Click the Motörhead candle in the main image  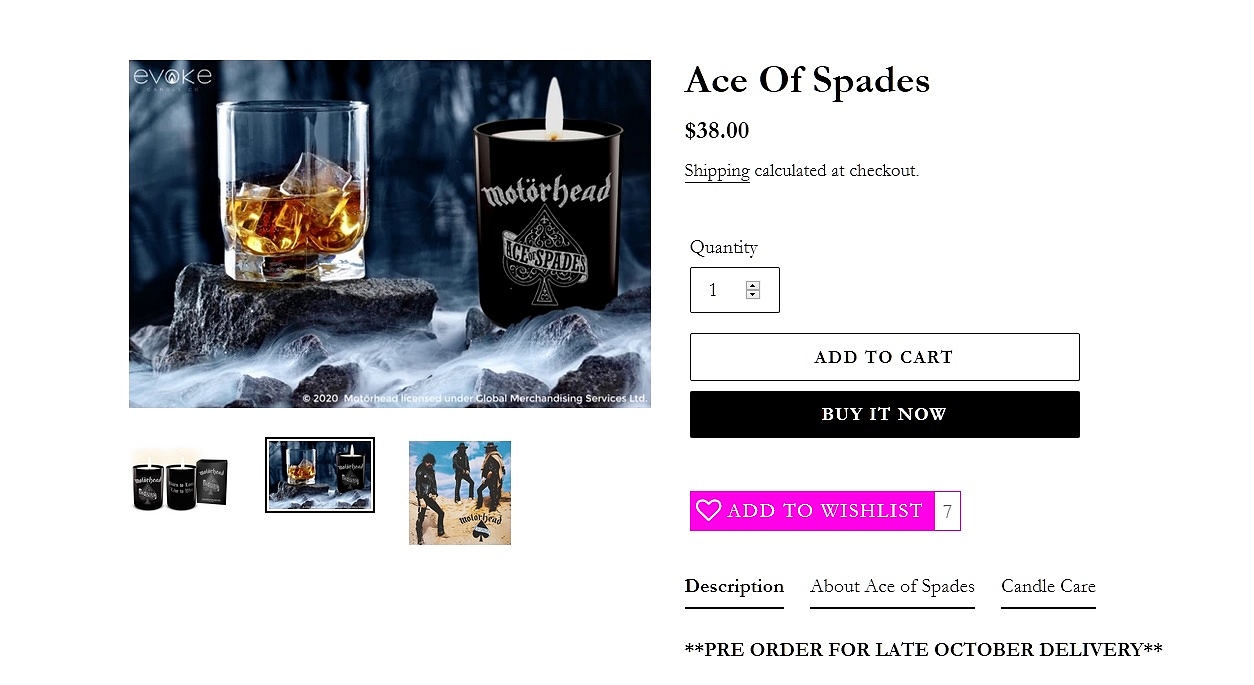(546, 220)
